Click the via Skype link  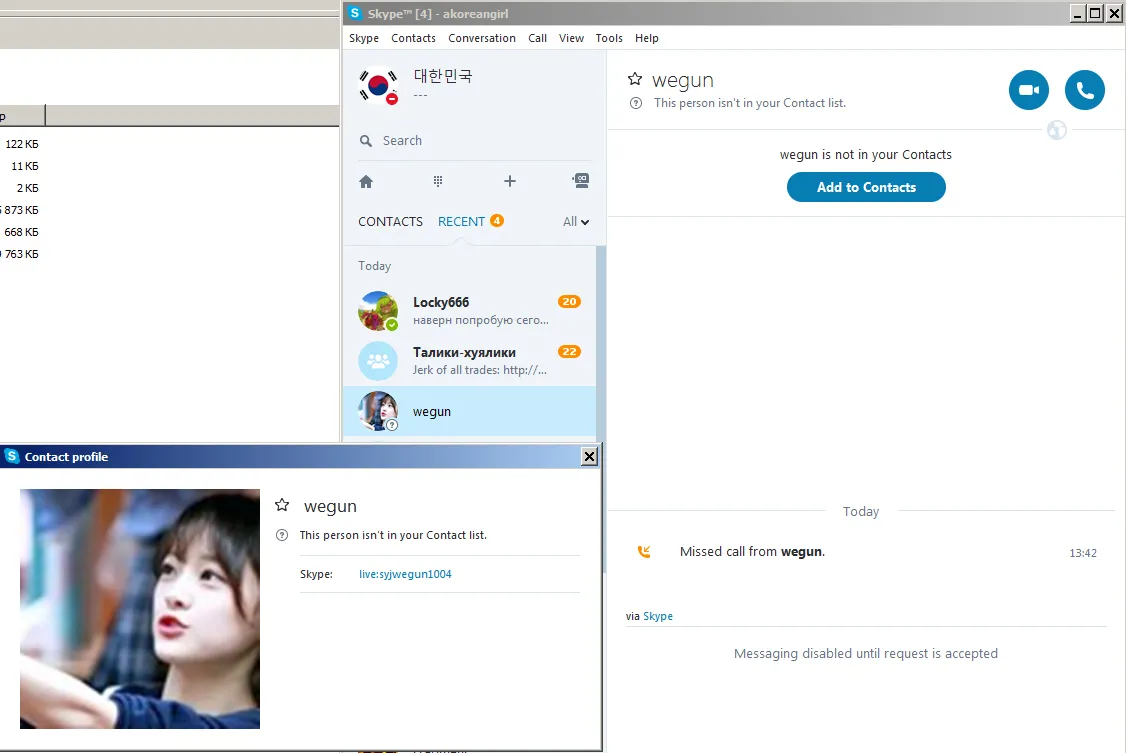pos(658,616)
